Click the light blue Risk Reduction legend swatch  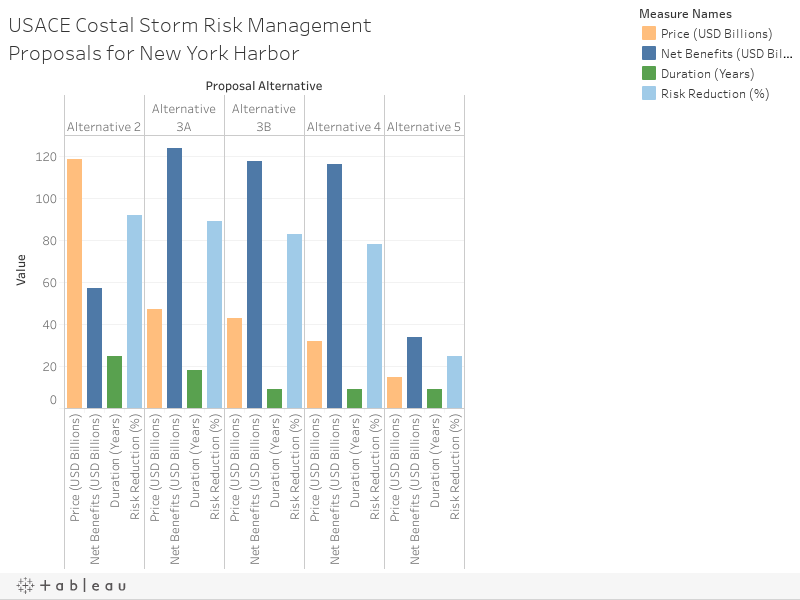pos(647,94)
